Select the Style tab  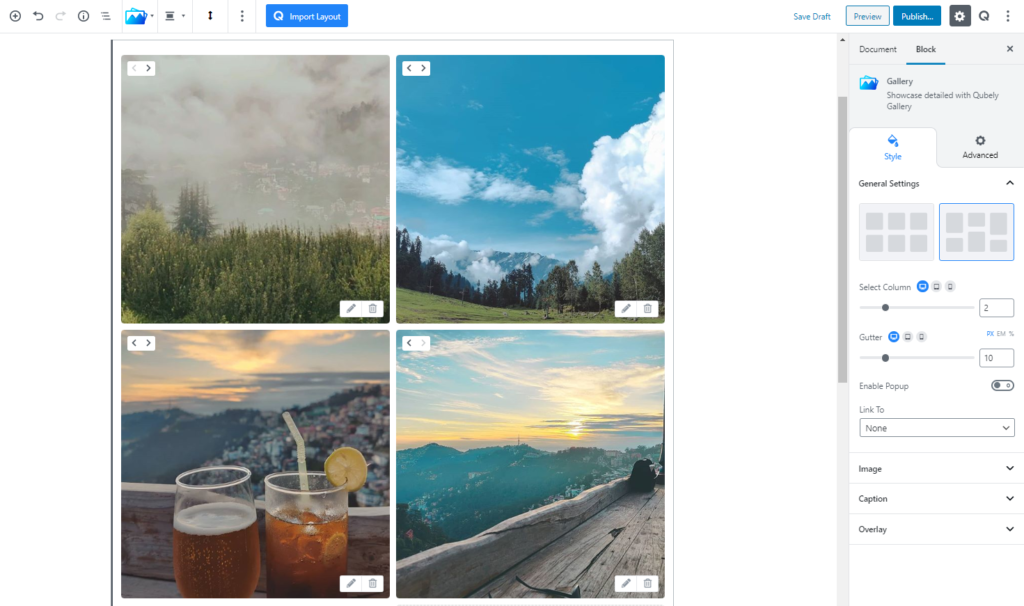pos(893,148)
